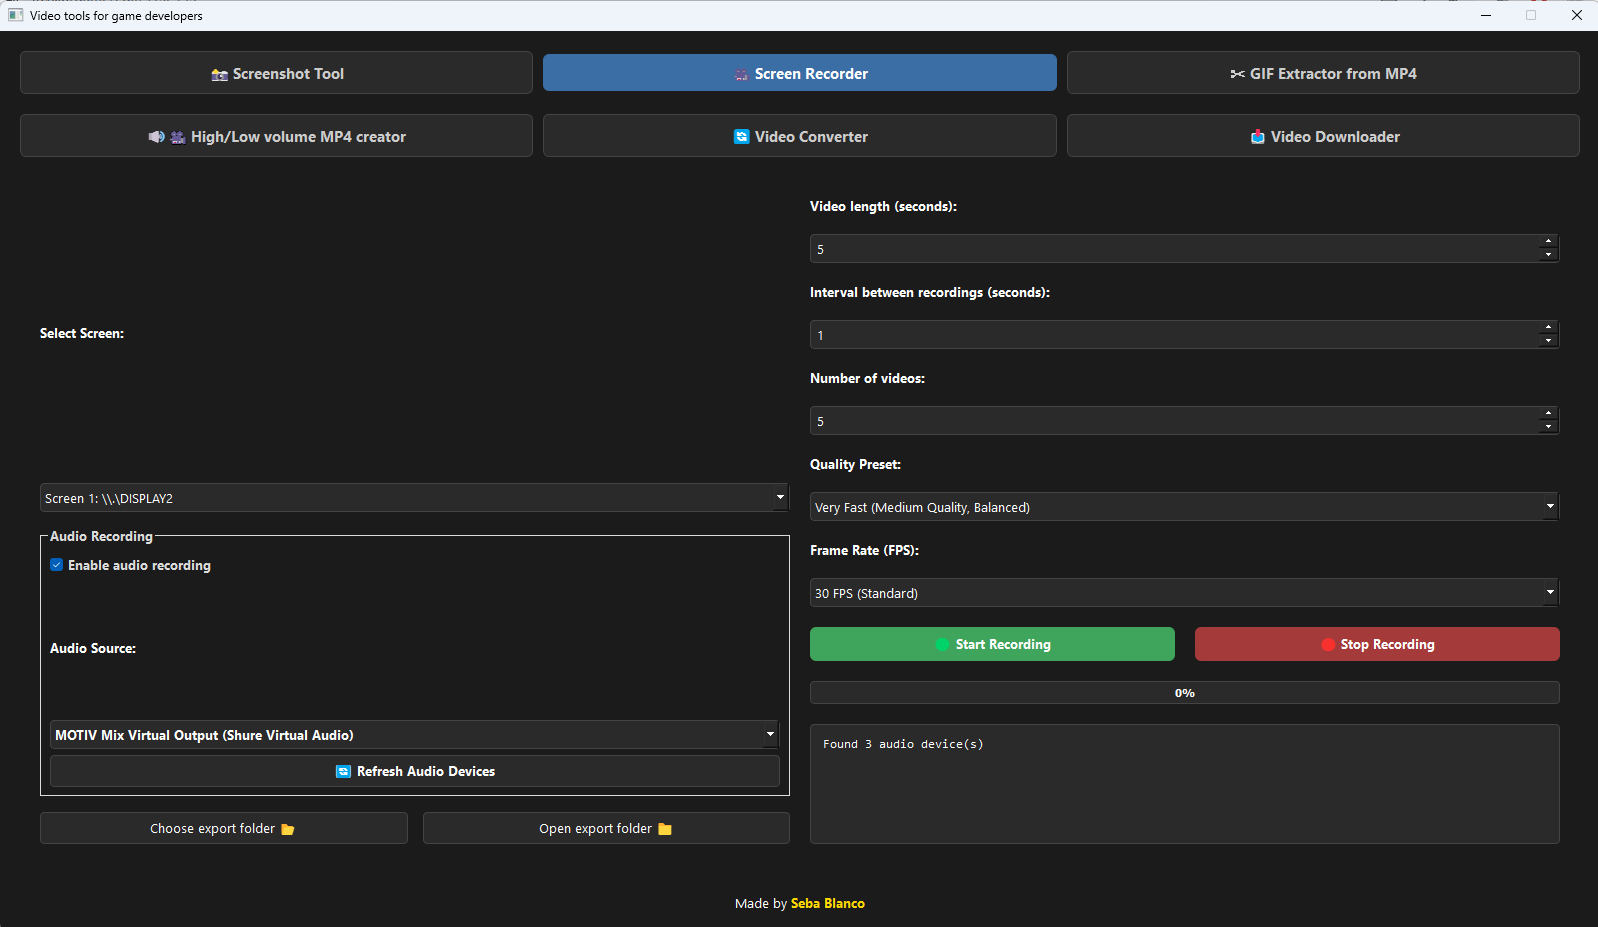Click the 'Quality Preset:' label
This screenshot has width=1598, height=927.
(855, 464)
